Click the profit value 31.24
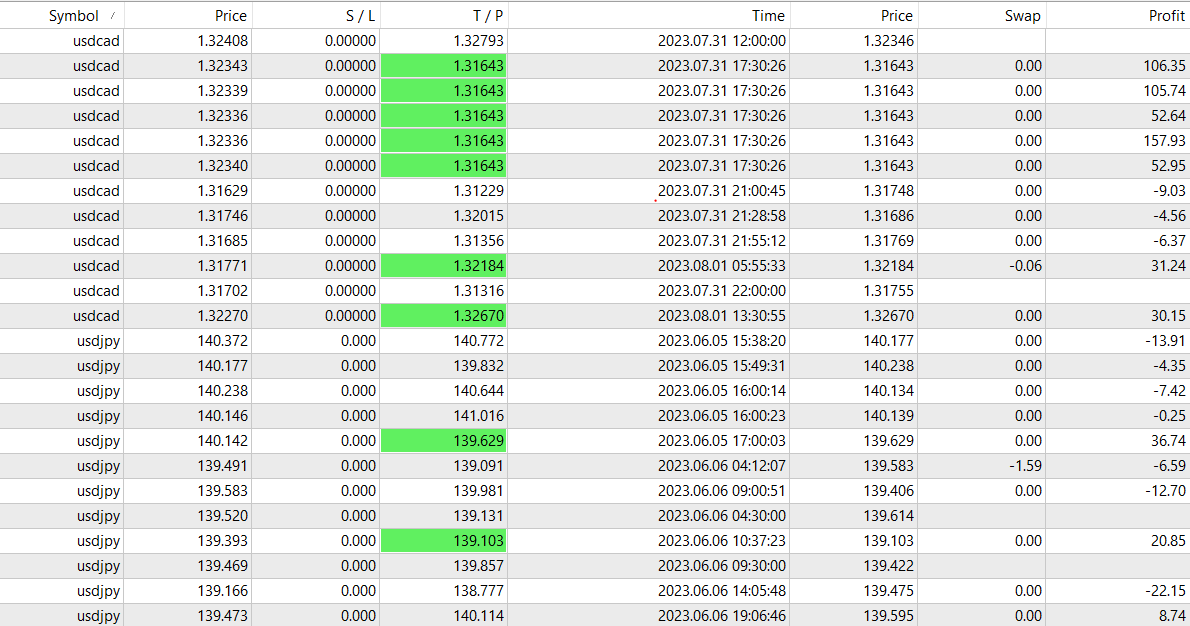The height and width of the screenshot is (626, 1190). tap(1168, 266)
